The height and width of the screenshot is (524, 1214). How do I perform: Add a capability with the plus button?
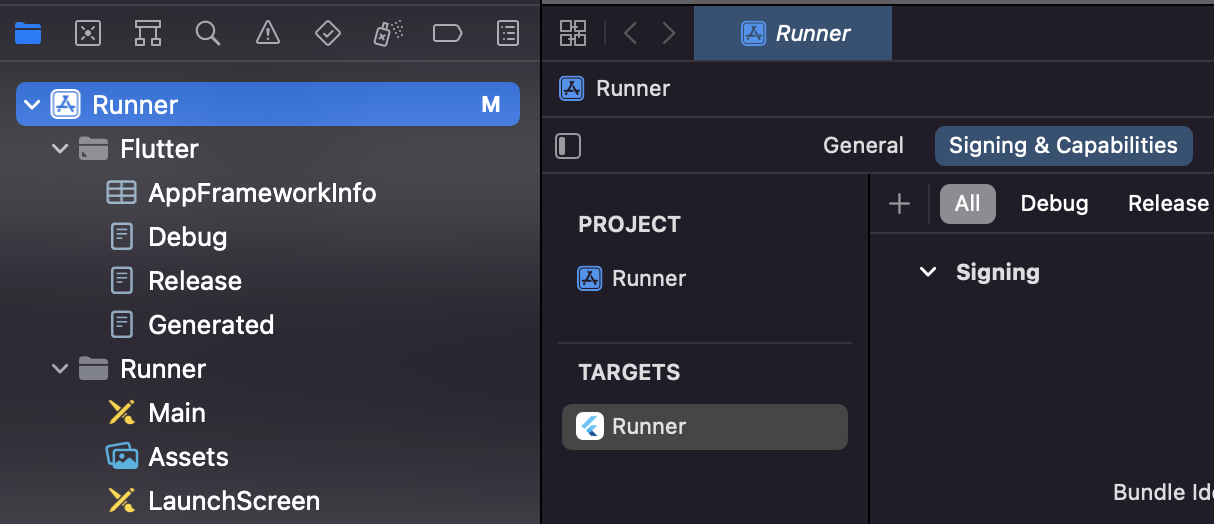(899, 204)
